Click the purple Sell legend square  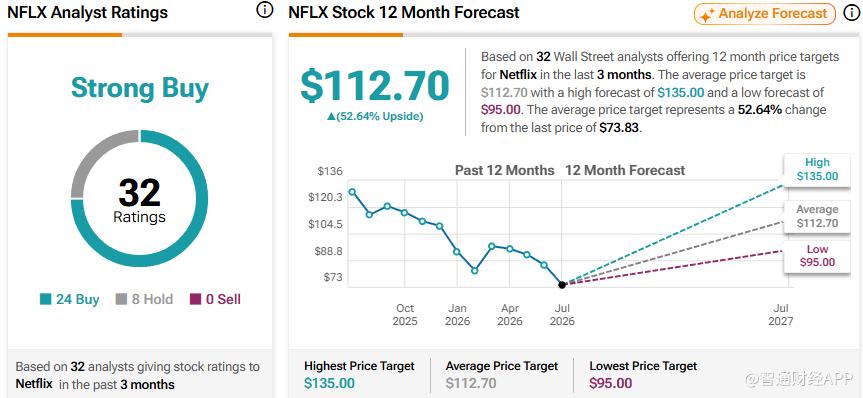[x=195, y=299]
